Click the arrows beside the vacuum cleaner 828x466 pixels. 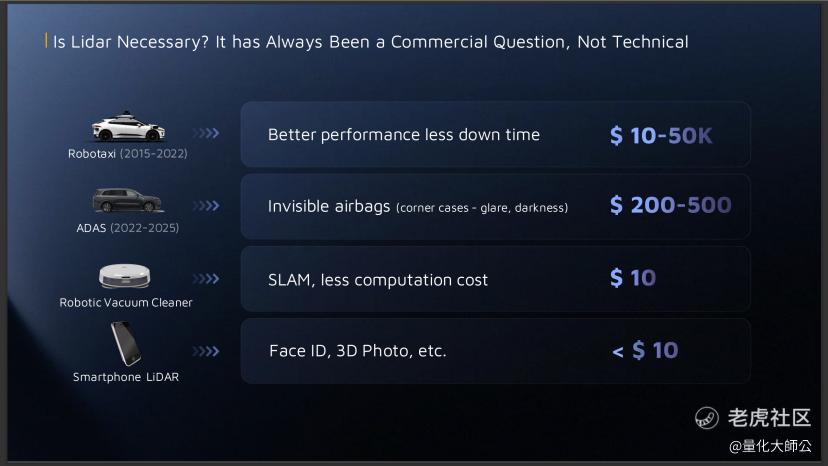coord(206,279)
